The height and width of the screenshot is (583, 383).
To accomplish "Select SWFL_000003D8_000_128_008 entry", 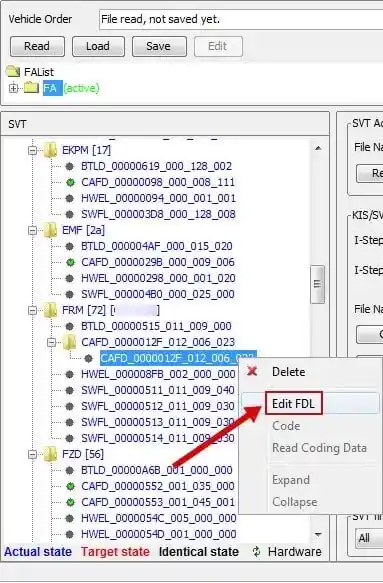I will pos(158,214).
